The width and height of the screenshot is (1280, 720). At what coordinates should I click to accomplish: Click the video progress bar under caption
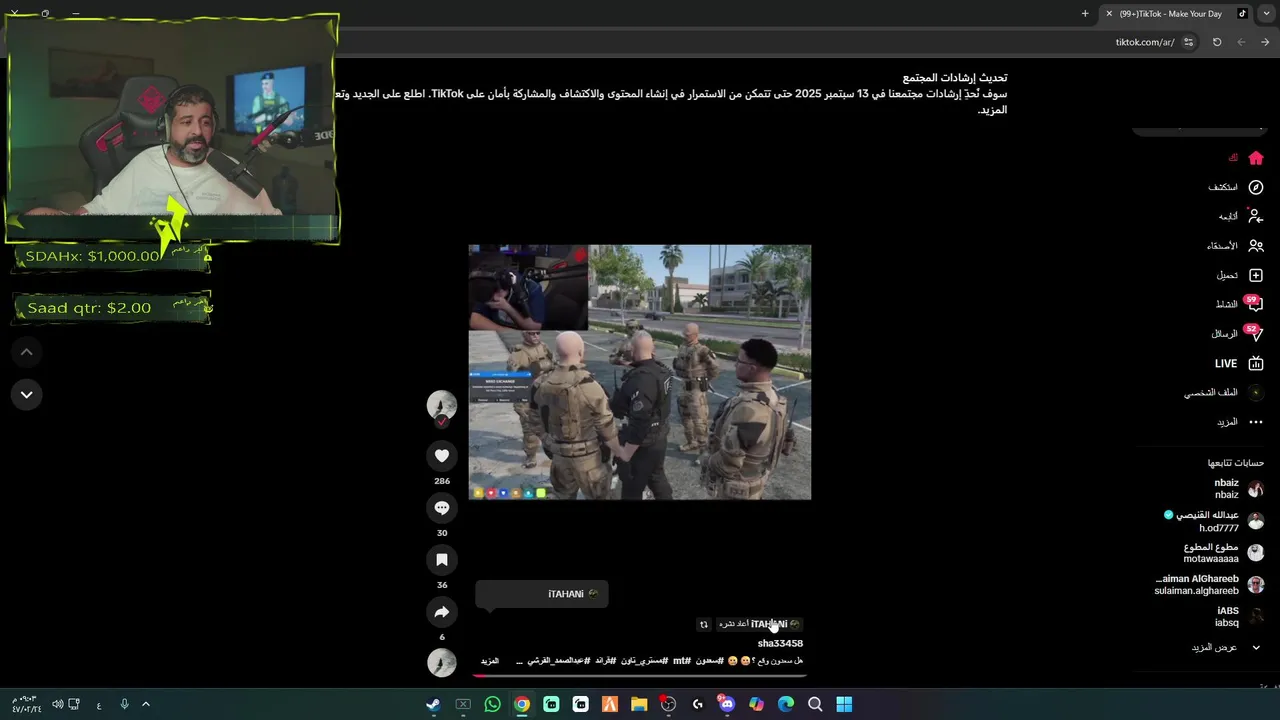pyautogui.click(x=639, y=675)
